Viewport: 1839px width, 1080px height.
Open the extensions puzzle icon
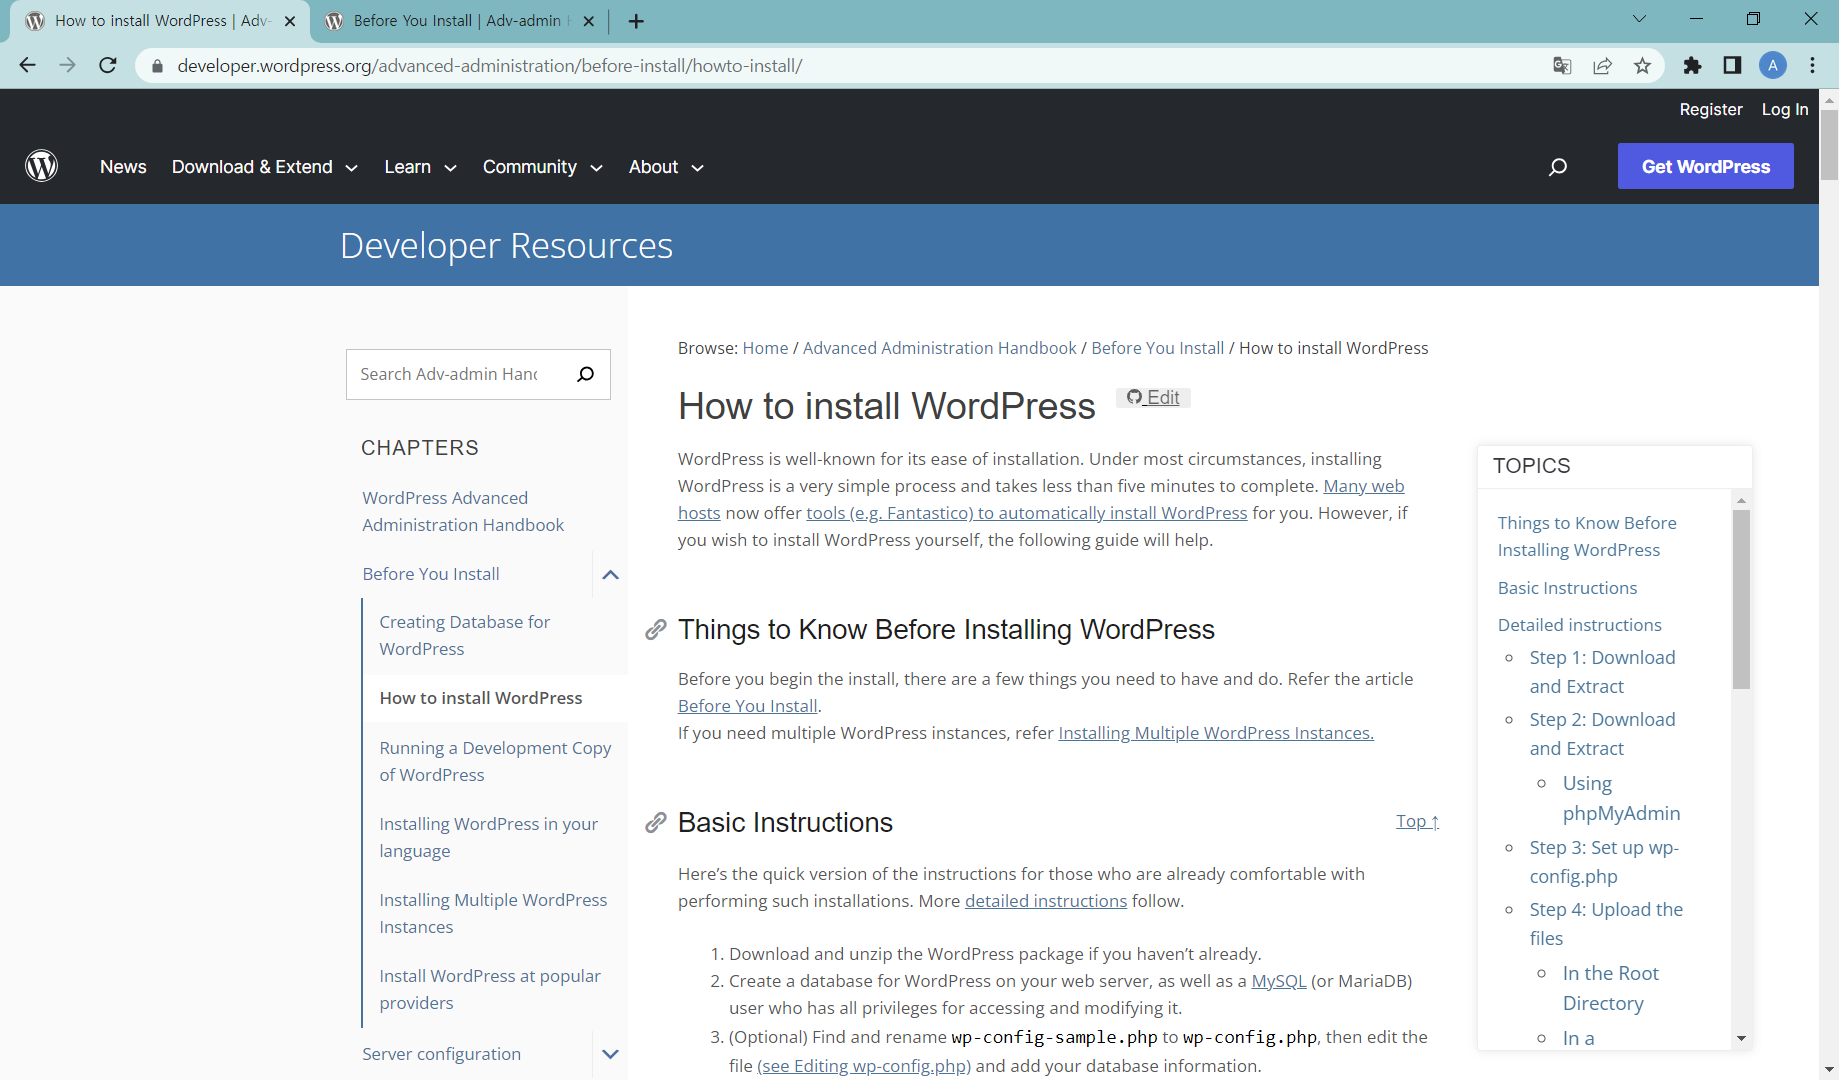pyautogui.click(x=1692, y=65)
